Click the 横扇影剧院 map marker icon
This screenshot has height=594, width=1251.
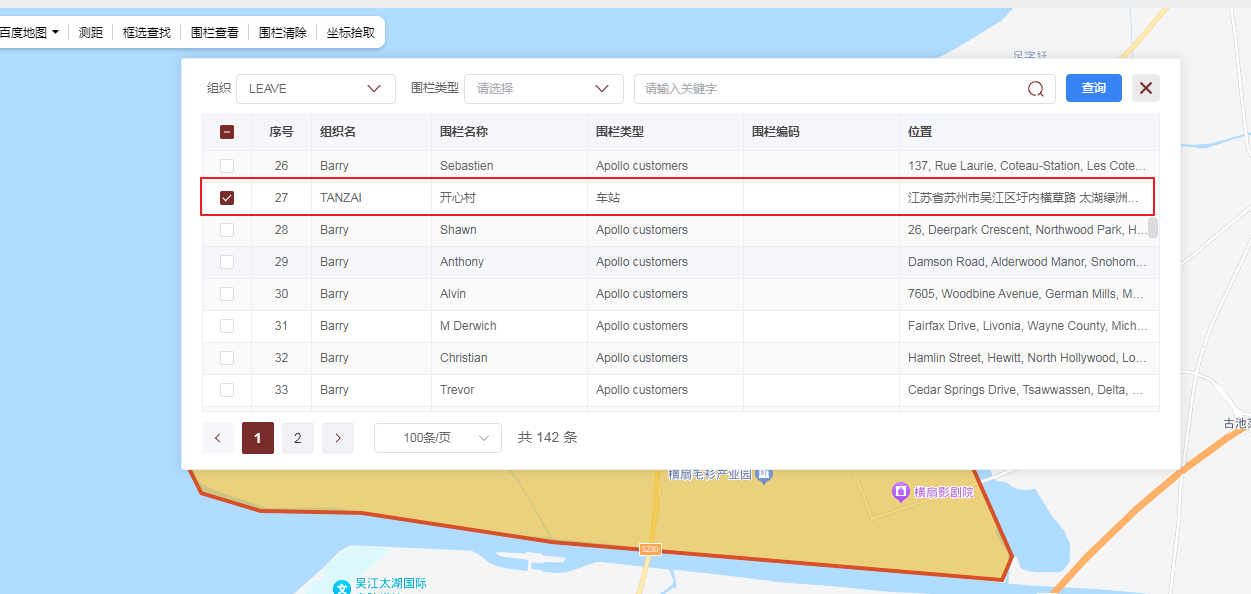(x=900, y=492)
